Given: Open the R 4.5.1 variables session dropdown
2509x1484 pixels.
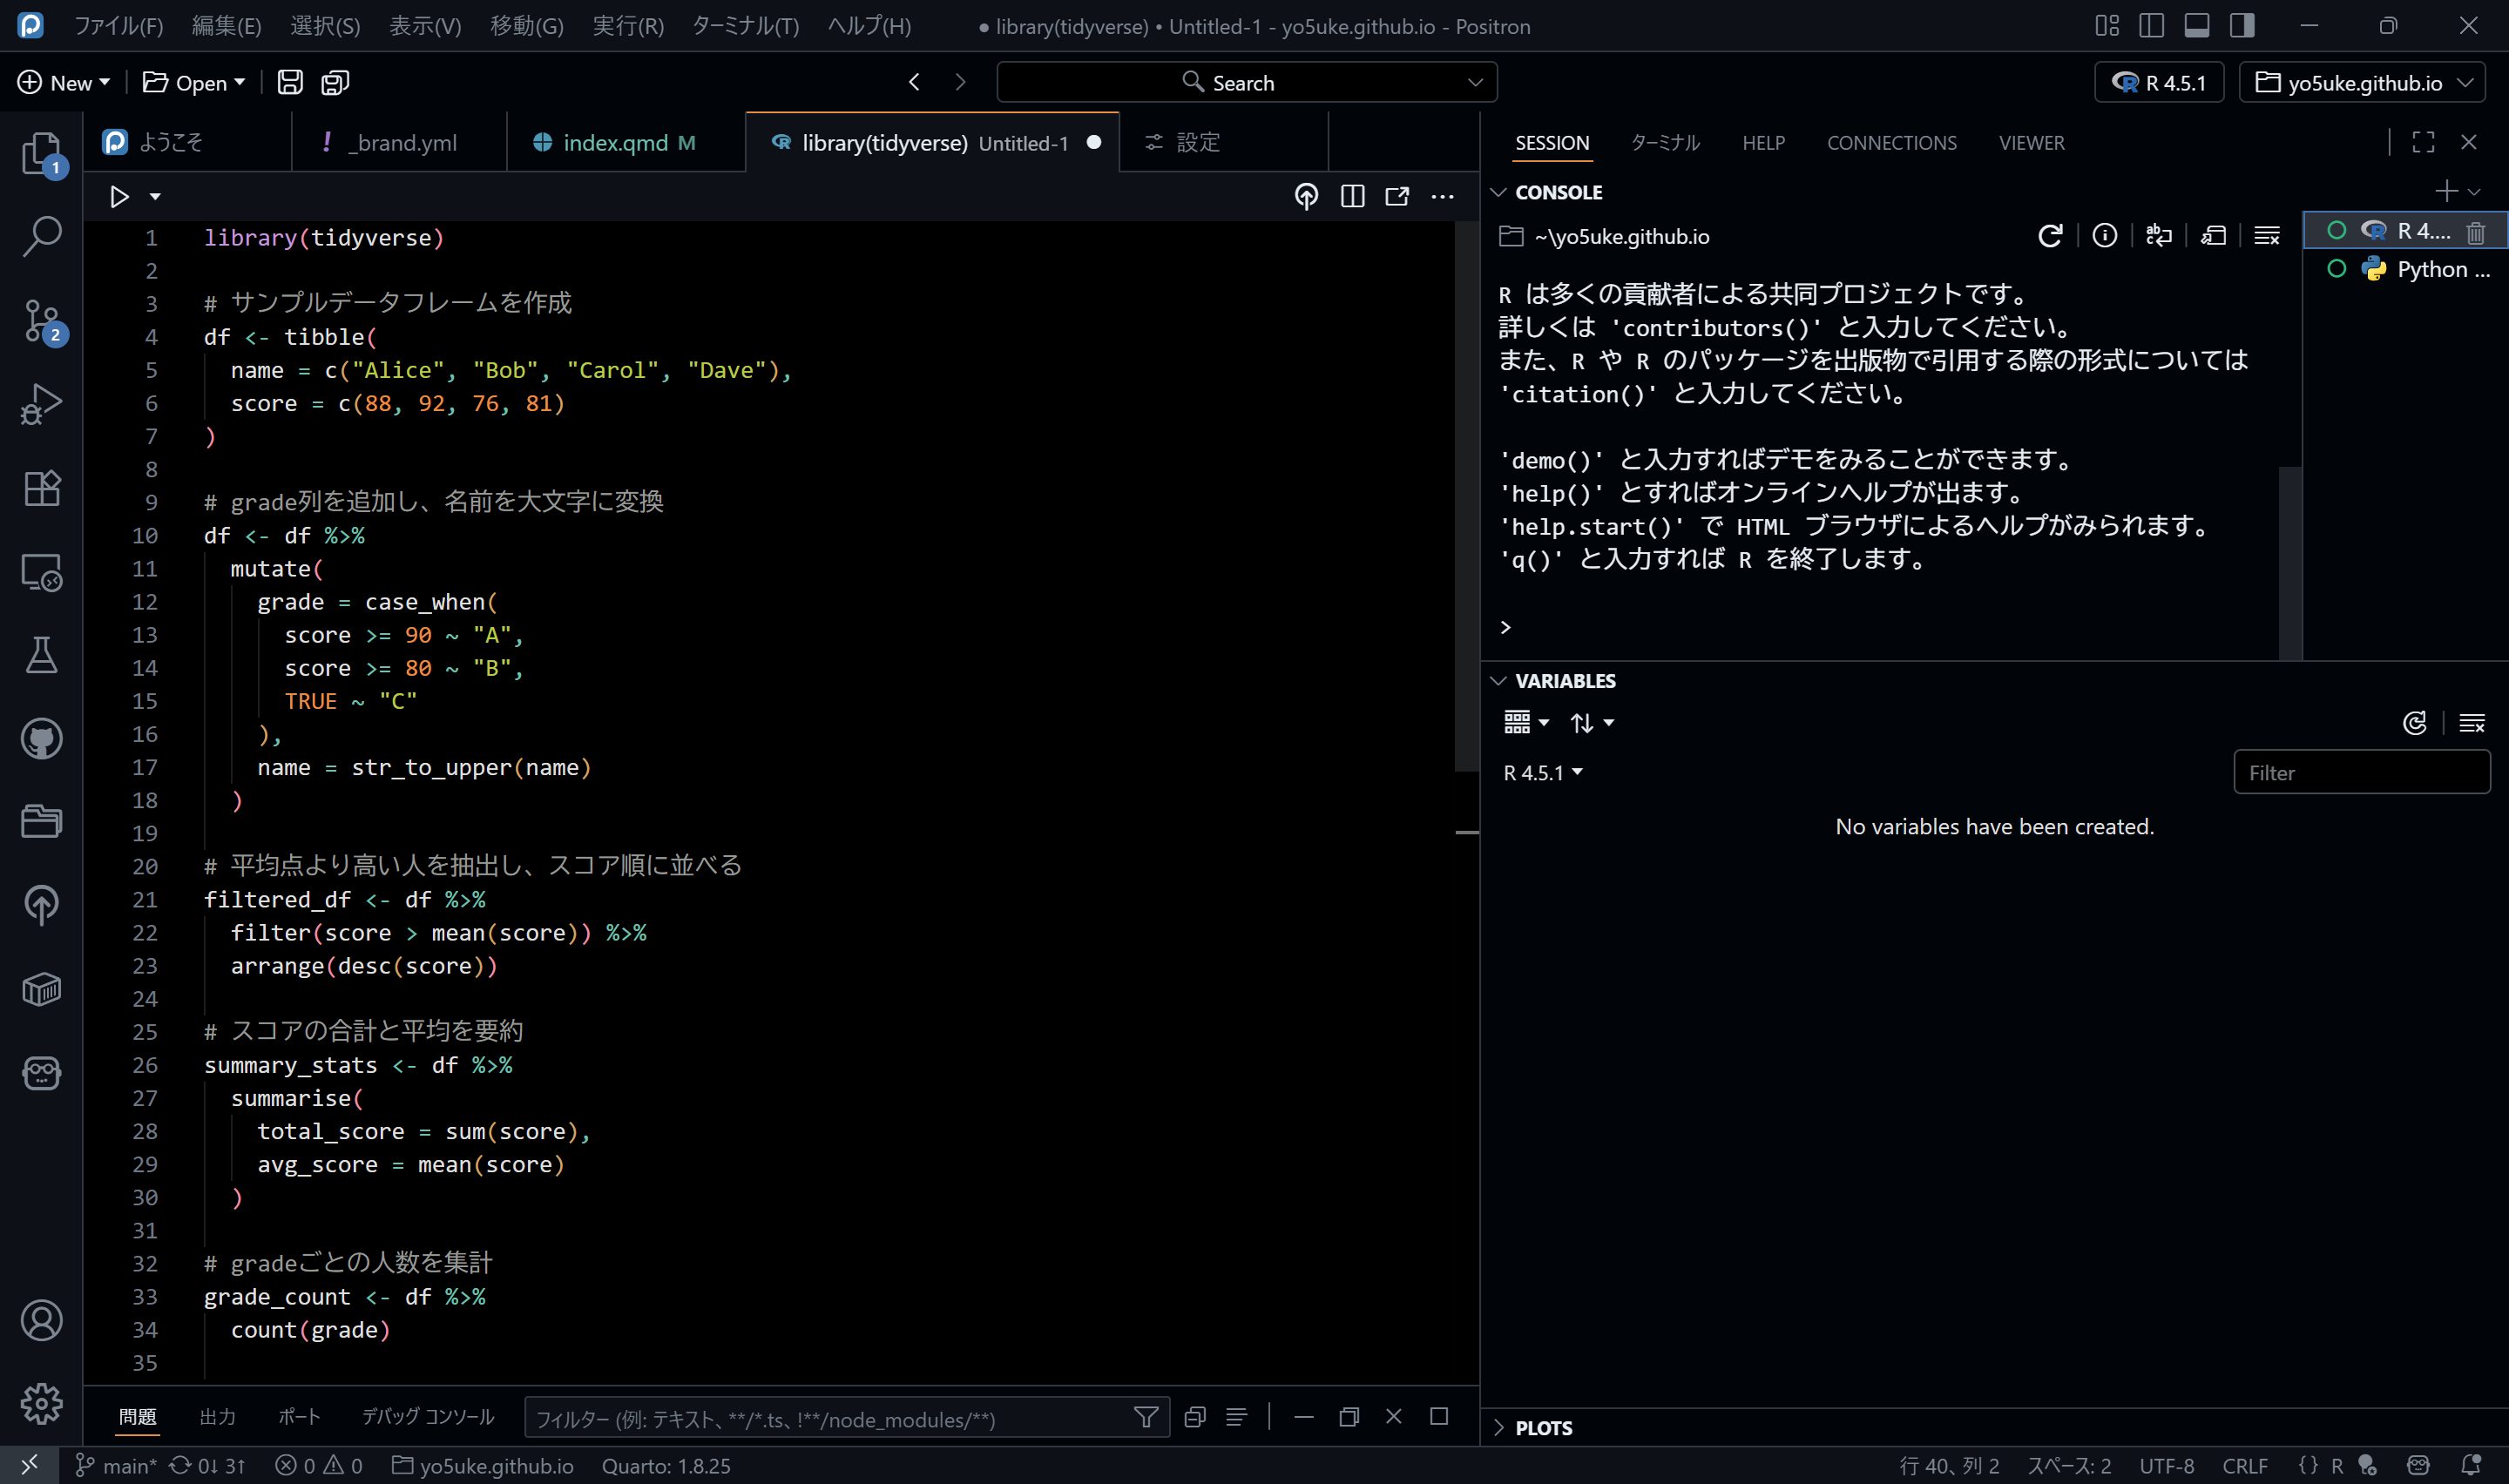Looking at the screenshot, I should click(x=1542, y=773).
